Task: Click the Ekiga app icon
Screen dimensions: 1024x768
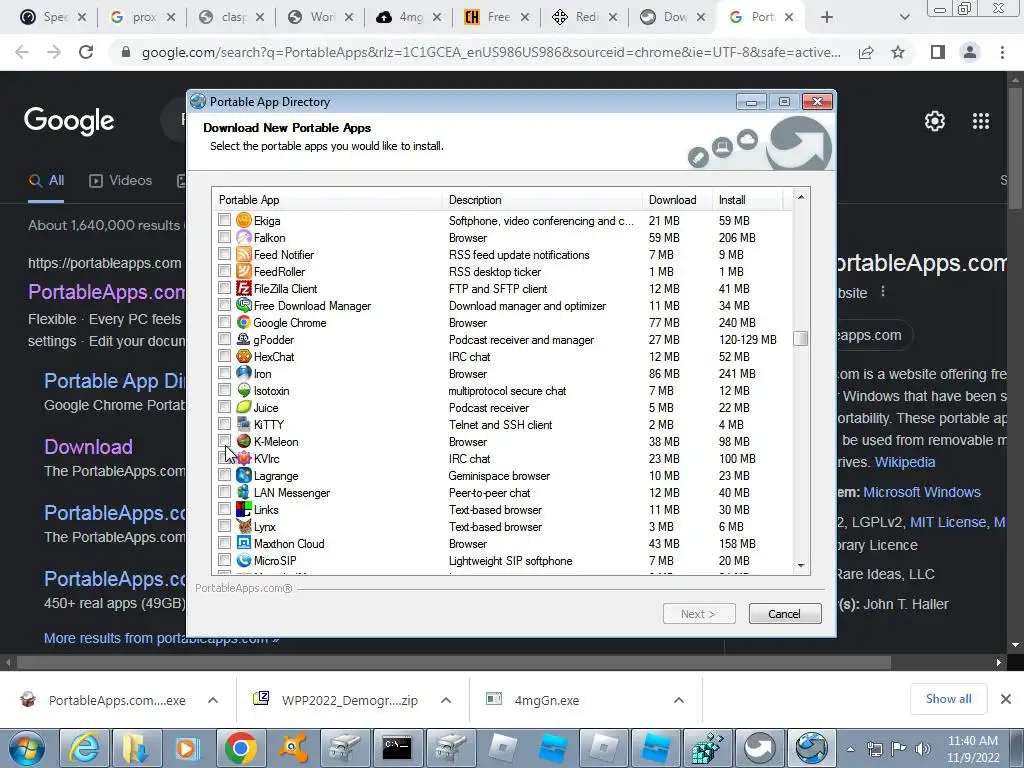Action: [x=244, y=221]
